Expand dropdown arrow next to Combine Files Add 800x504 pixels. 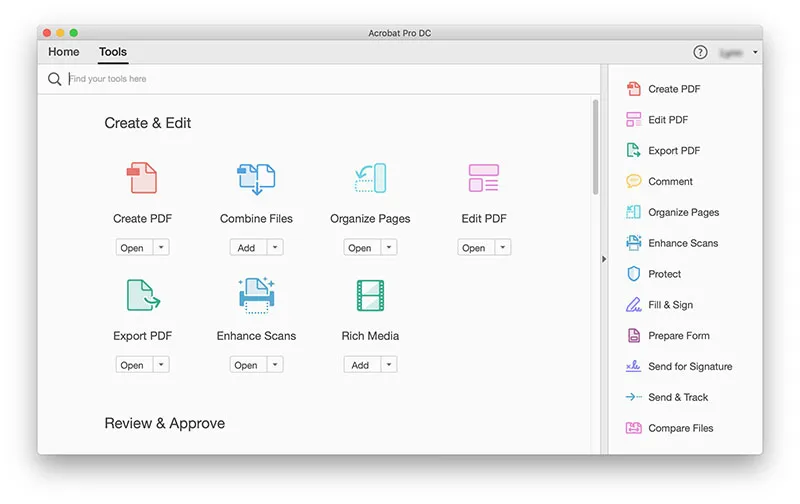point(275,247)
